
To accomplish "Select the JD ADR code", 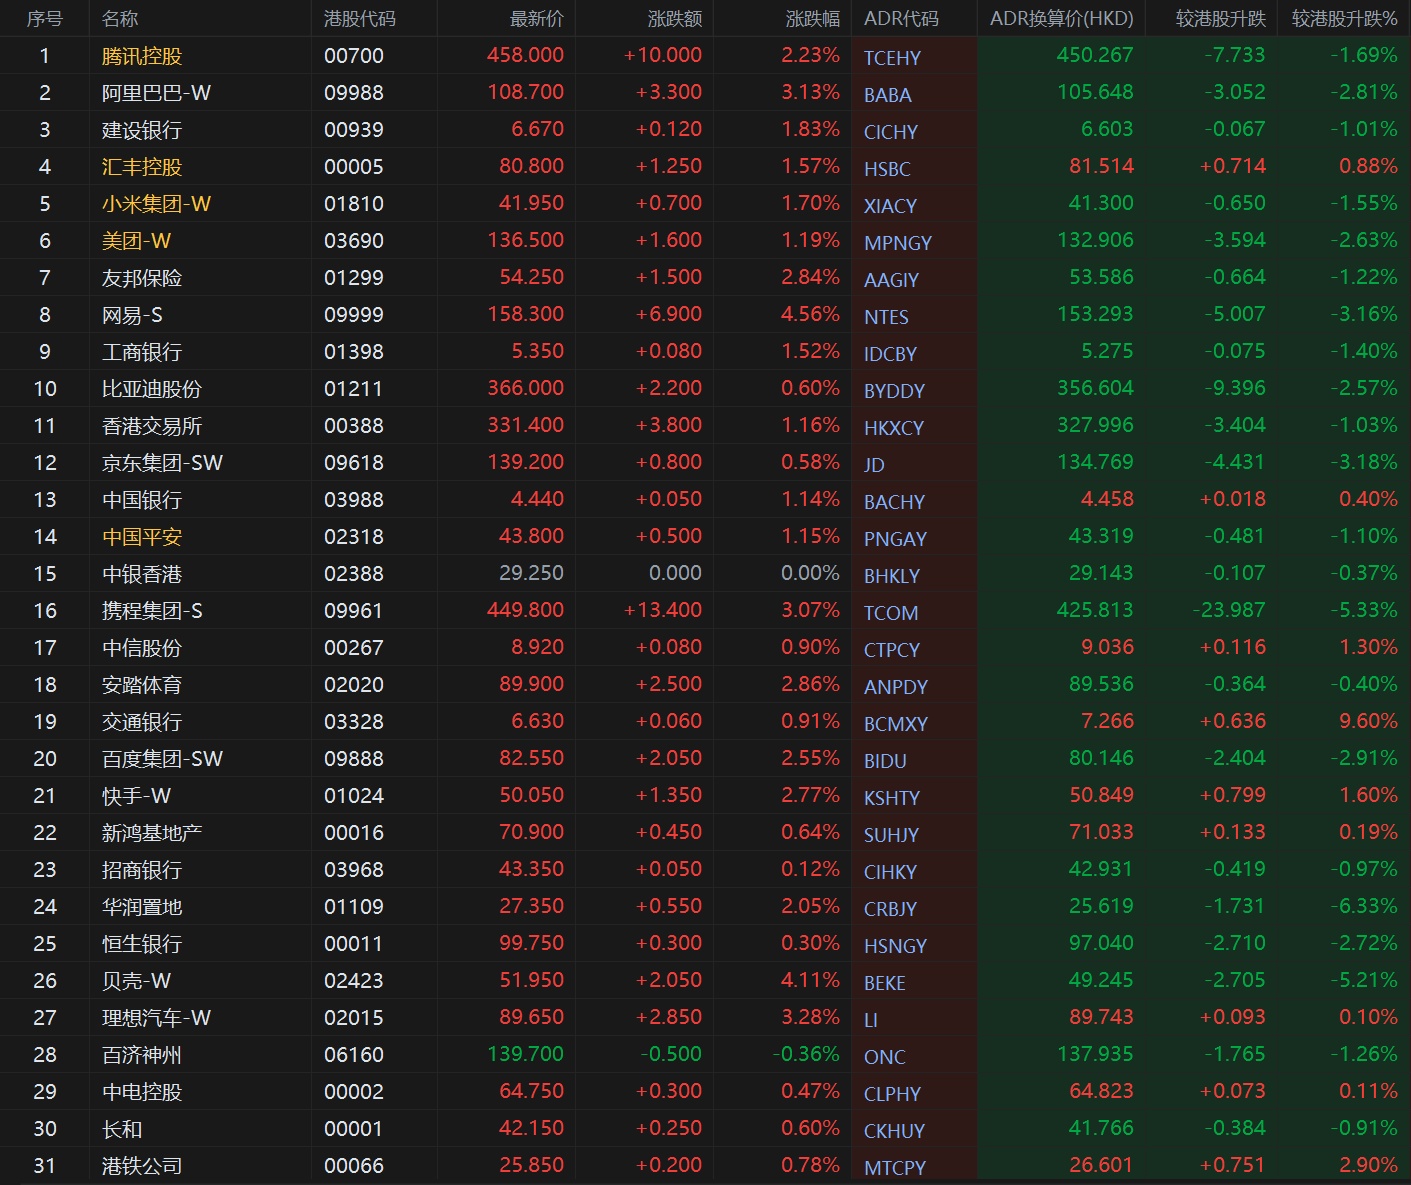I will point(874,465).
